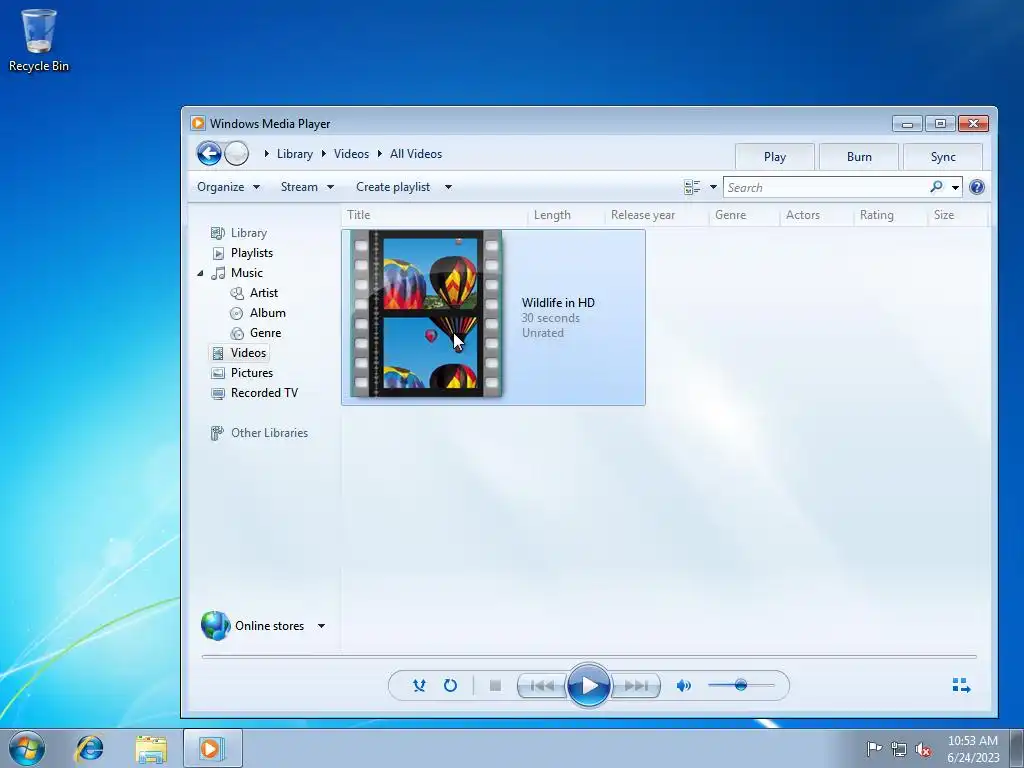Switch to the Sync tab
The width and height of the screenshot is (1024, 768).
coord(943,157)
